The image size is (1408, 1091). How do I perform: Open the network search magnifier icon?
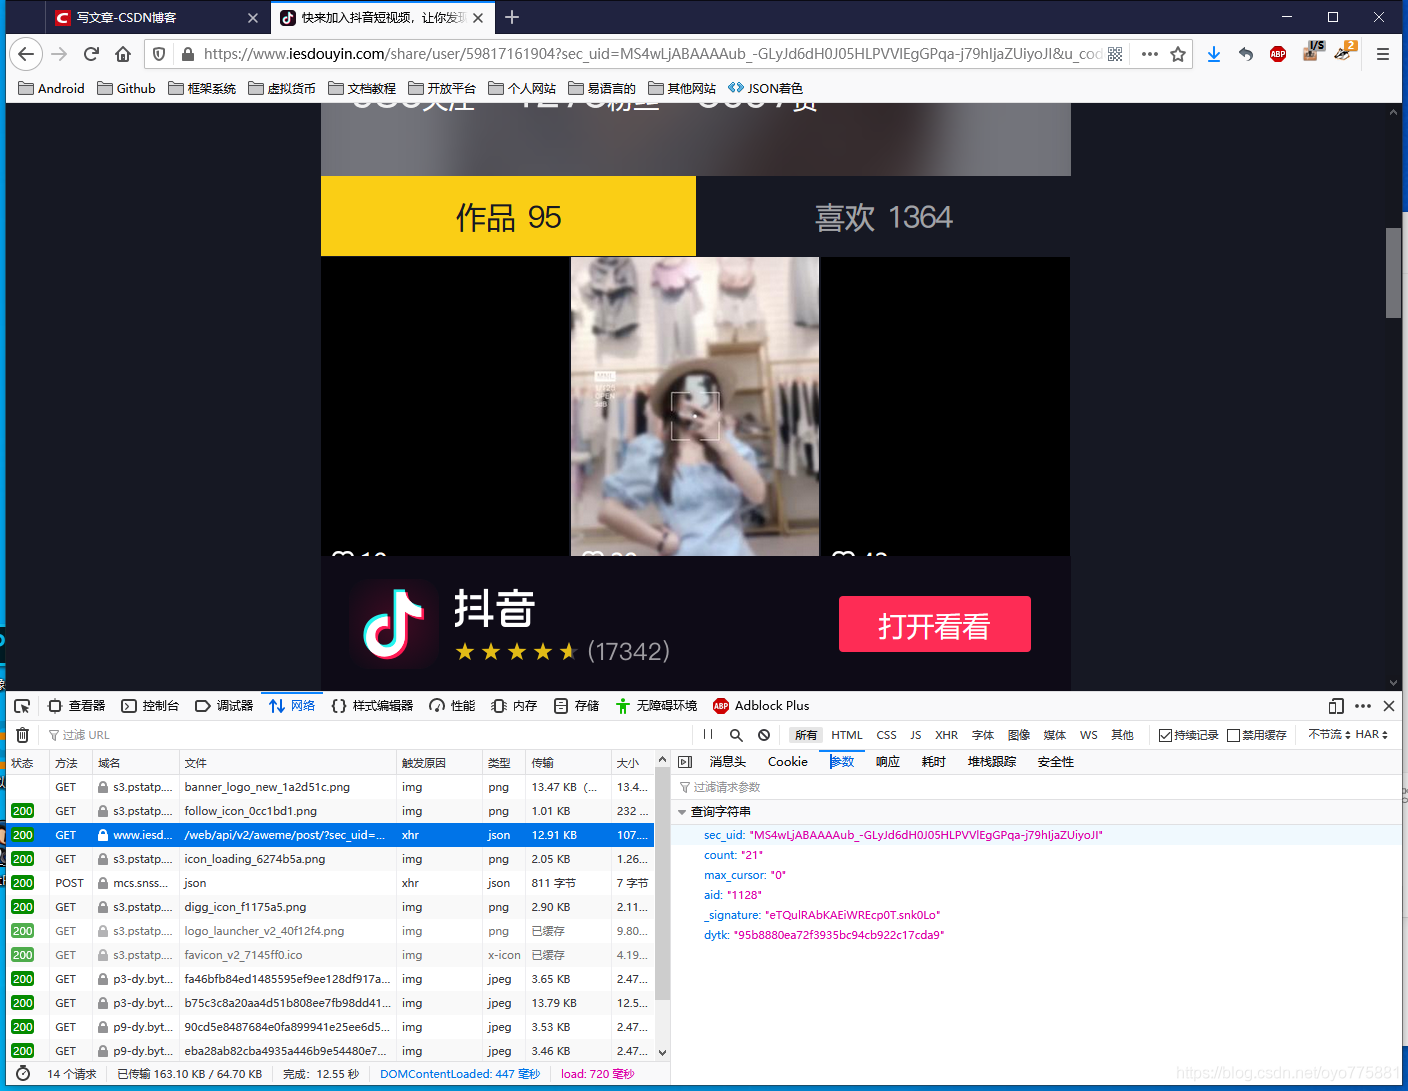(x=736, y=735)
